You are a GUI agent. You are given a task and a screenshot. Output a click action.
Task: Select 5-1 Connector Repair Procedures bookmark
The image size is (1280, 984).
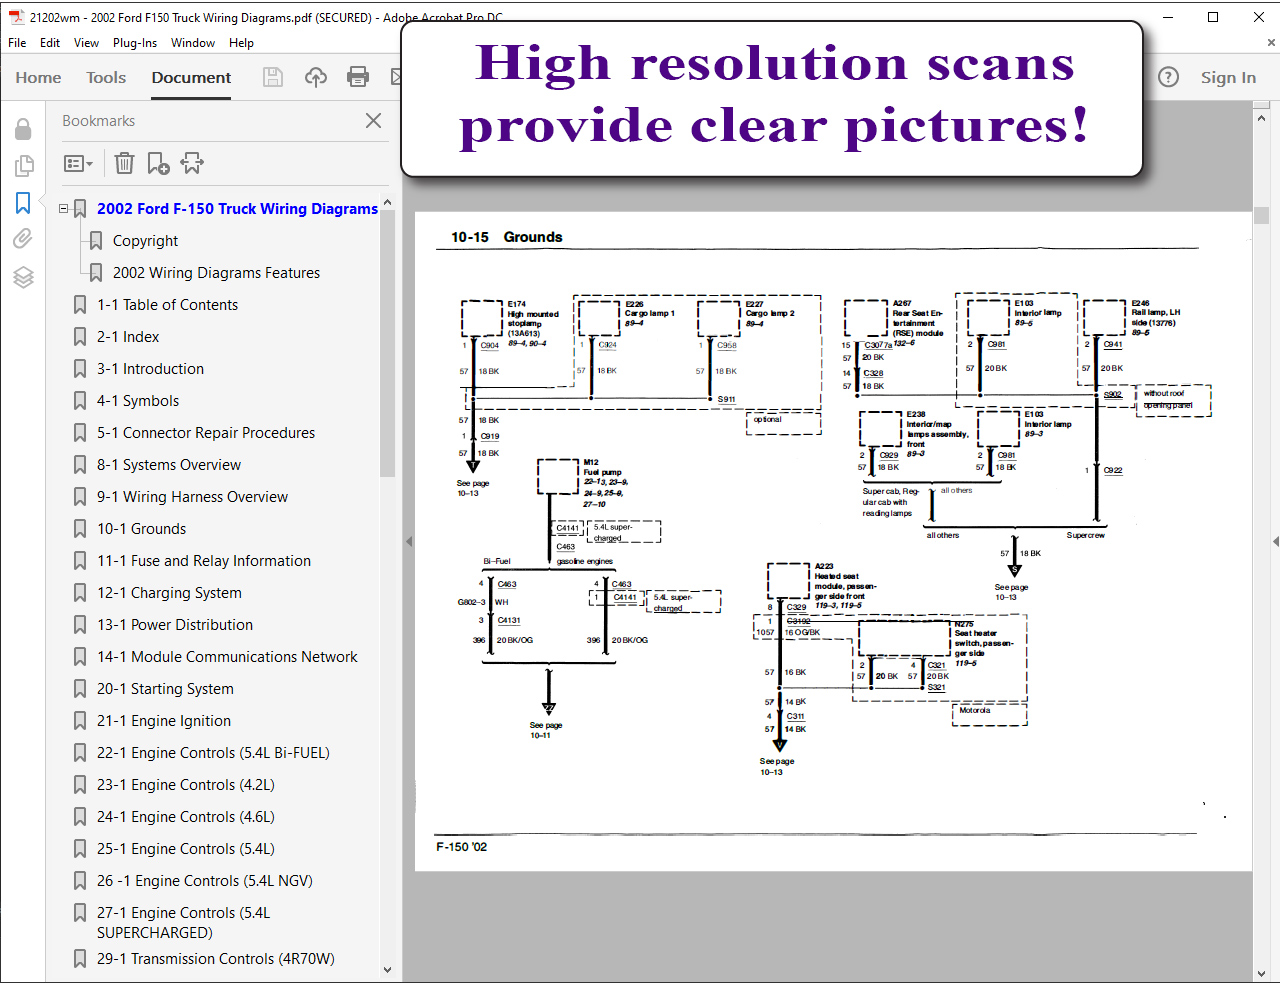(206, 433)
